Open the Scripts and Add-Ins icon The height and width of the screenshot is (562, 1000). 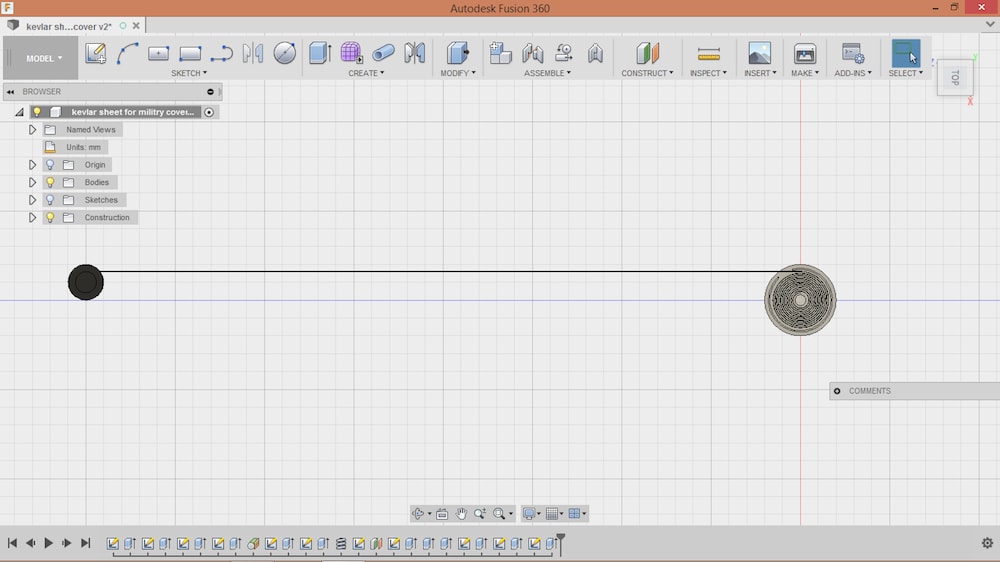[853, 53]
